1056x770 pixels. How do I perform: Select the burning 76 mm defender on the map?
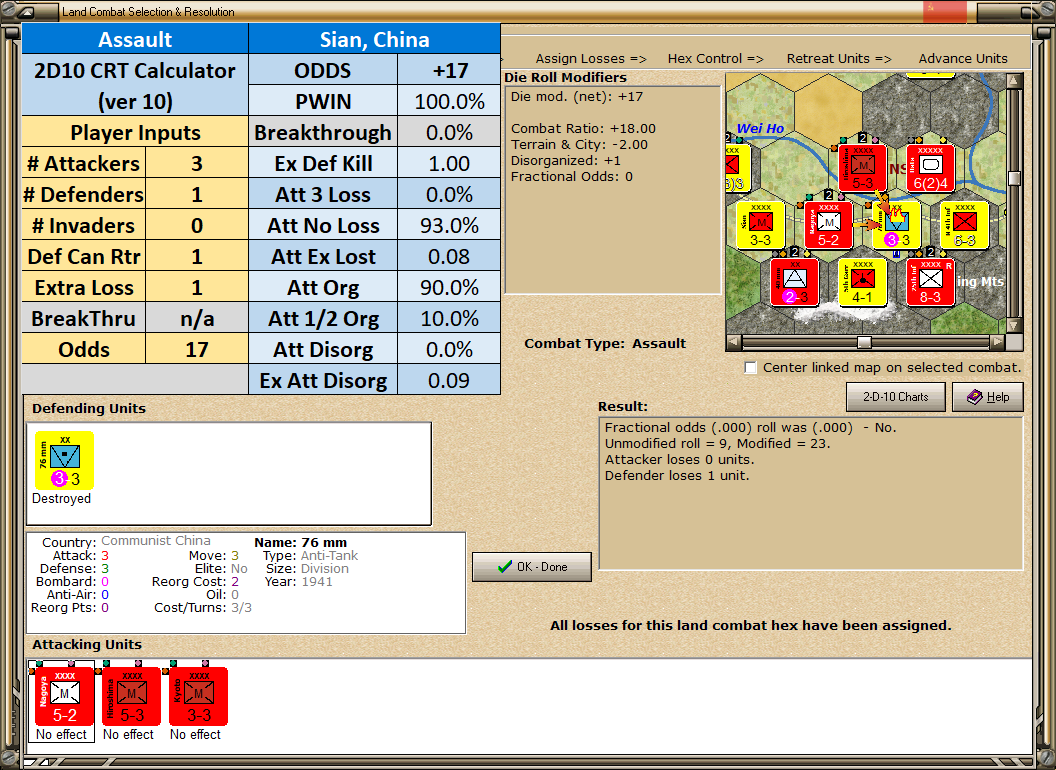pos(896,225)
